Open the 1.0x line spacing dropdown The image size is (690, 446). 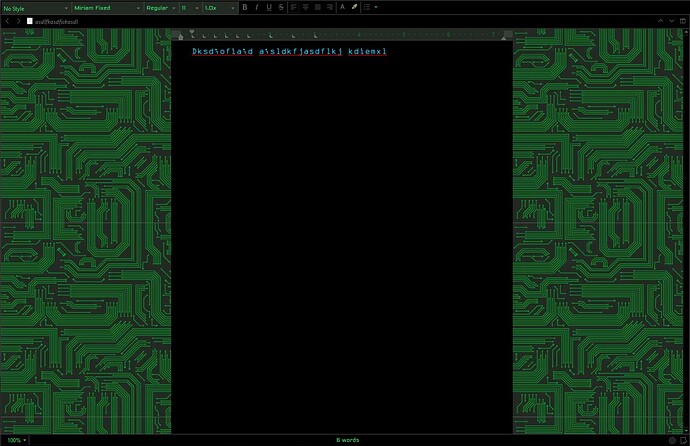[220, 8]
